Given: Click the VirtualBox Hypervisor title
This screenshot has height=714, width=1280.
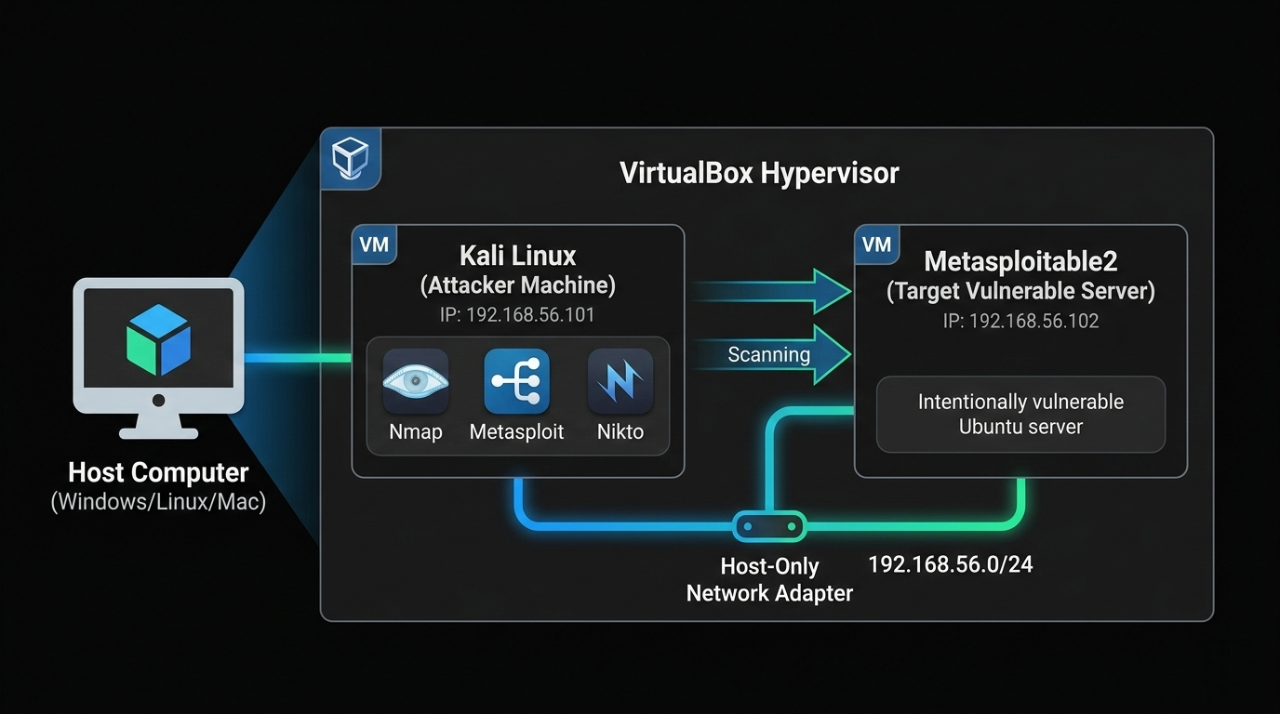Looking at the screenshot, I should pyautogui.click(x=759, y=172).
